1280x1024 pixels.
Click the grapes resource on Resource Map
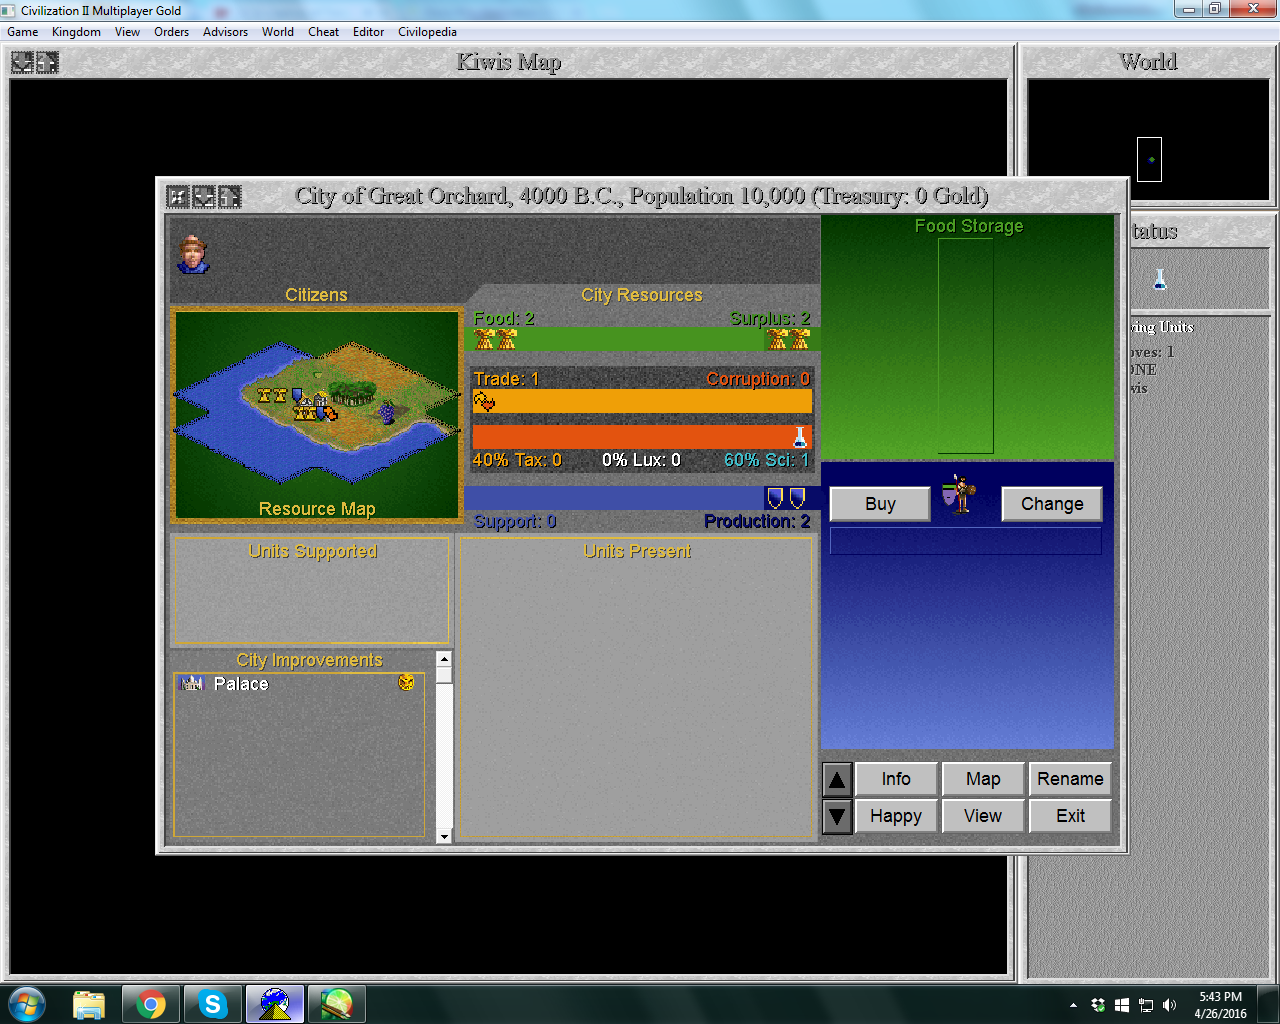click(x=386, y=411)
